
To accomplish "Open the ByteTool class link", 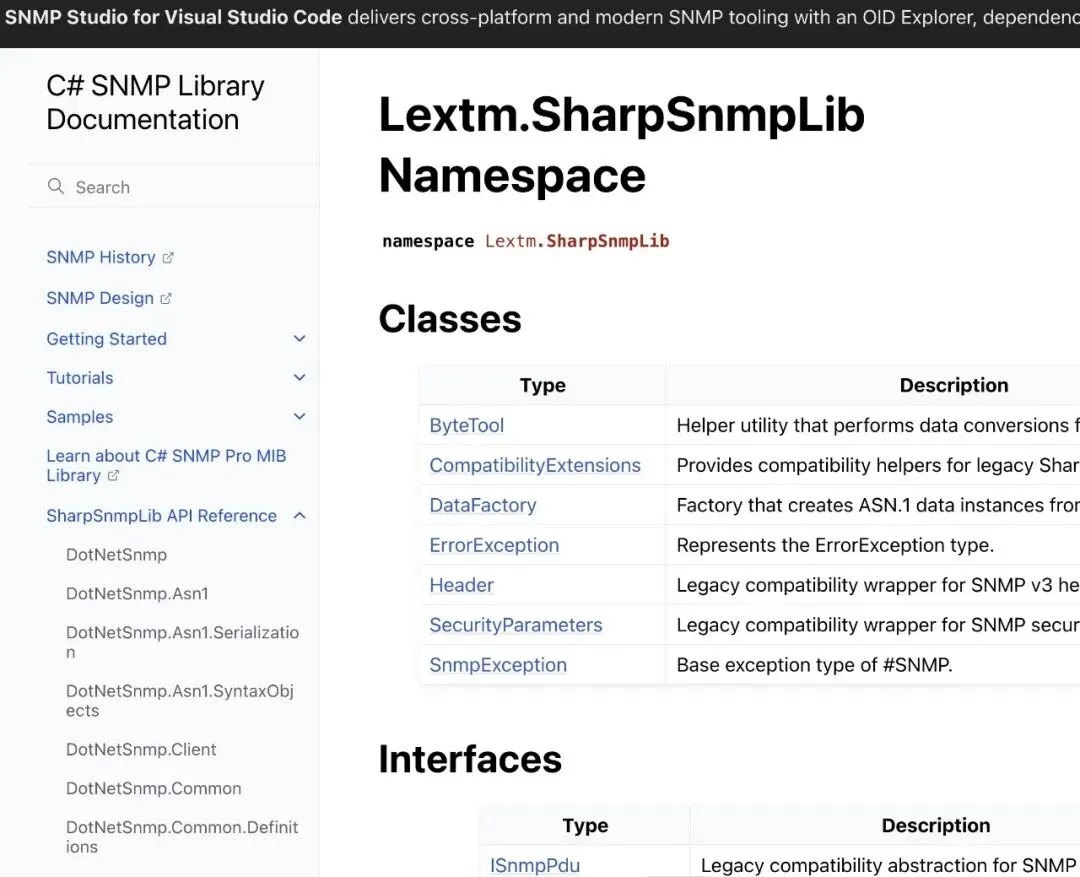I will (x=467, y=425).
